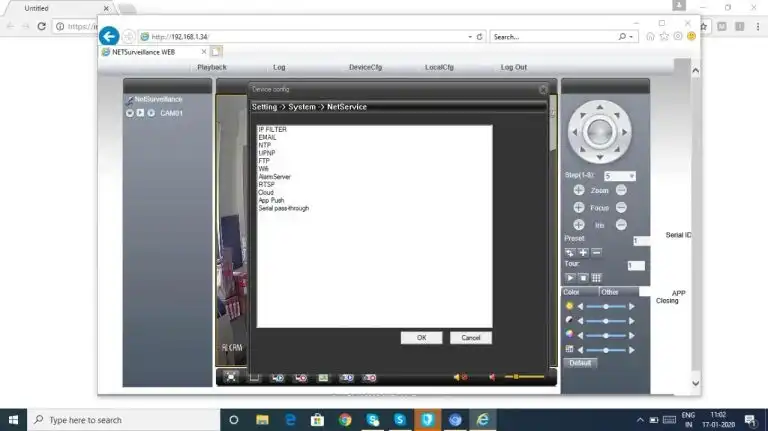Viewport: 768px width, 431px height.
Task: Click the Focus minus icon
Action: click(621, 207)
